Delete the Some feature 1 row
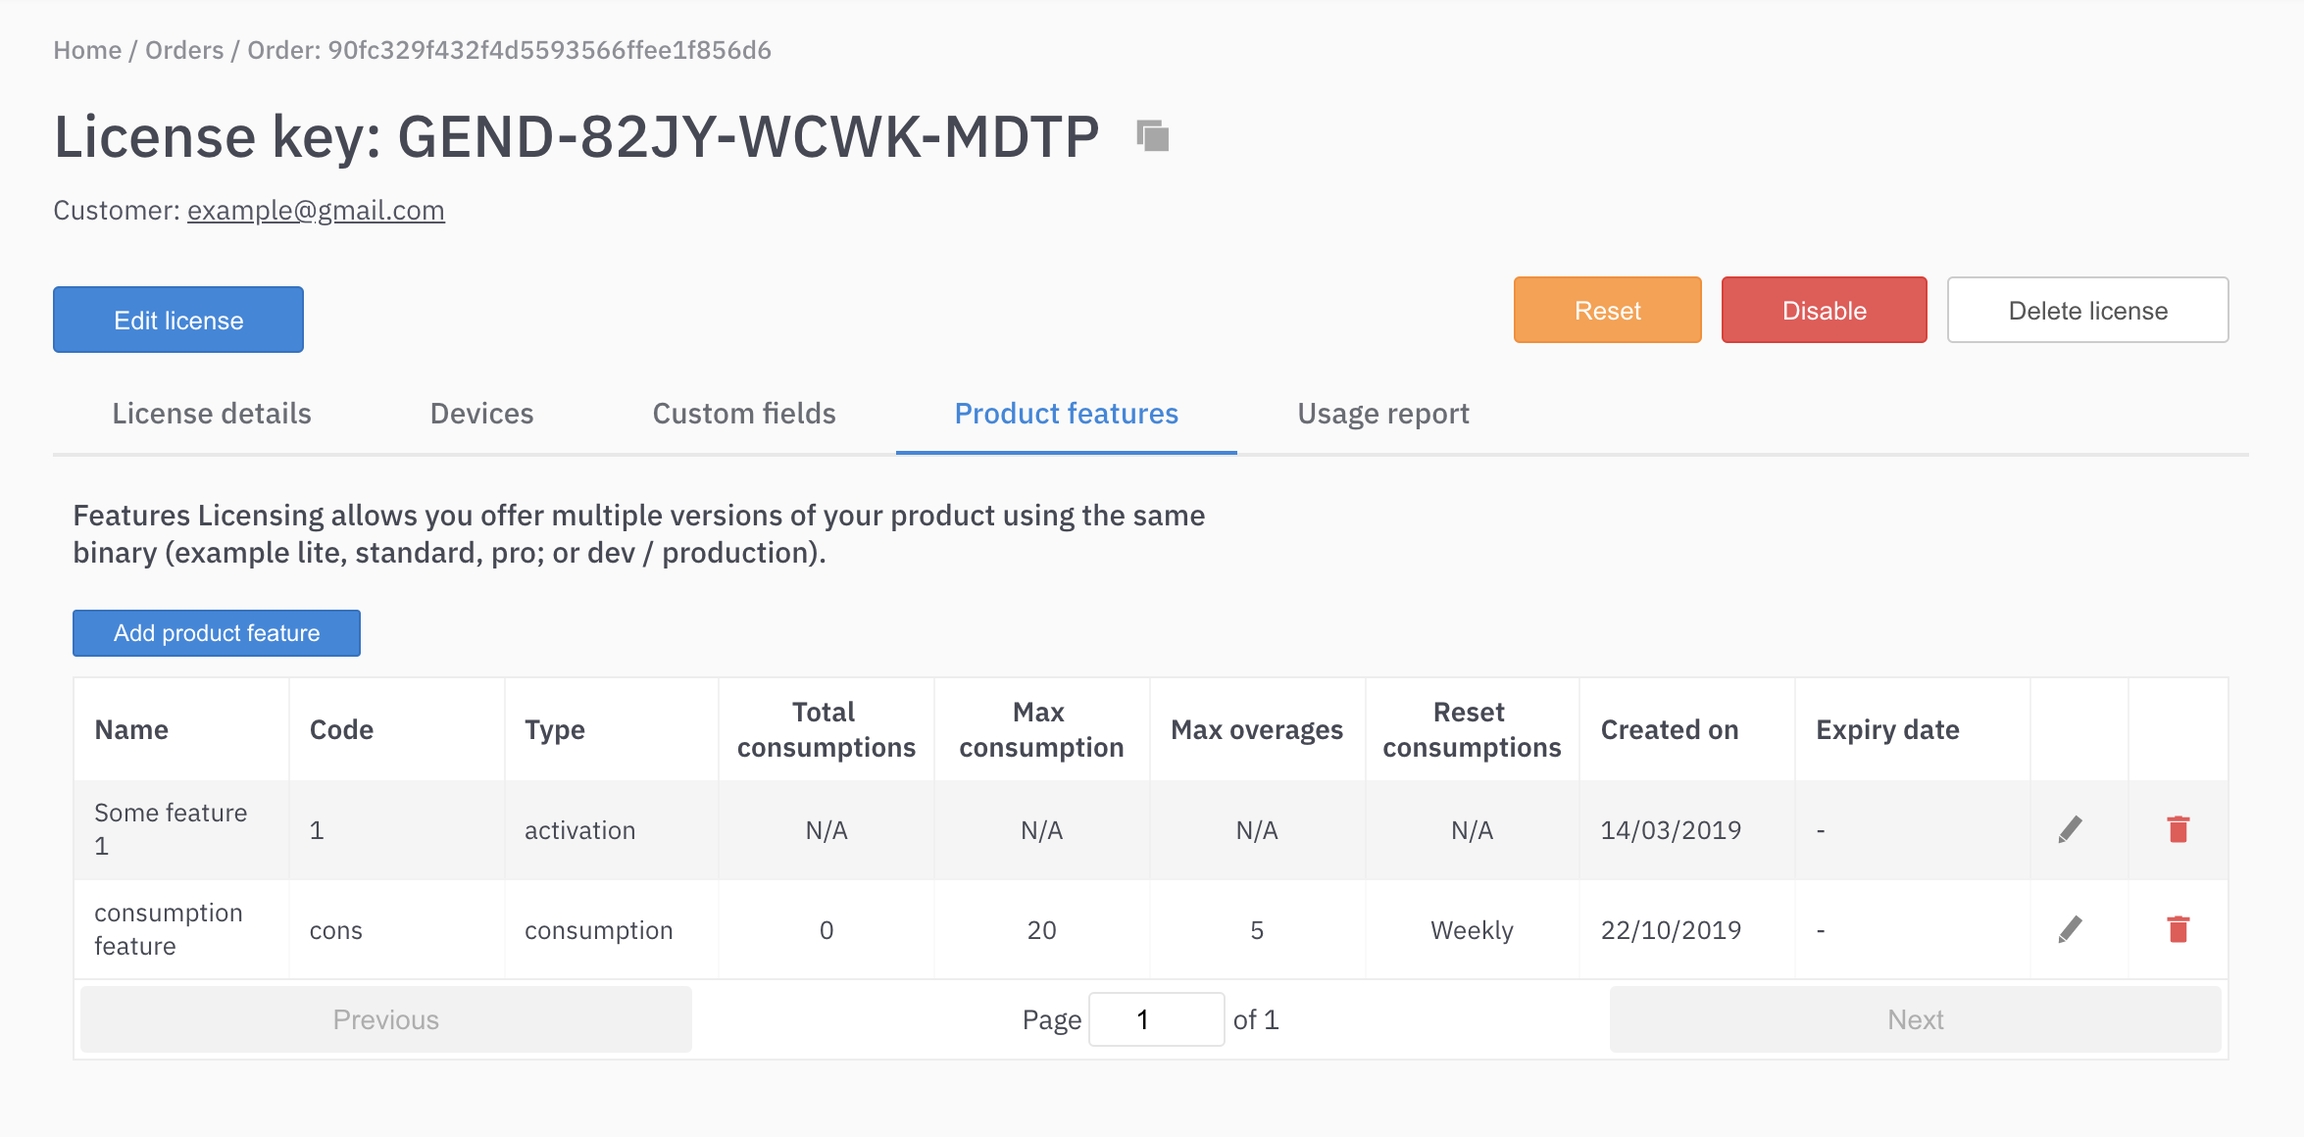This screenshot has height=1137, width=2304. pos(2178,829)
